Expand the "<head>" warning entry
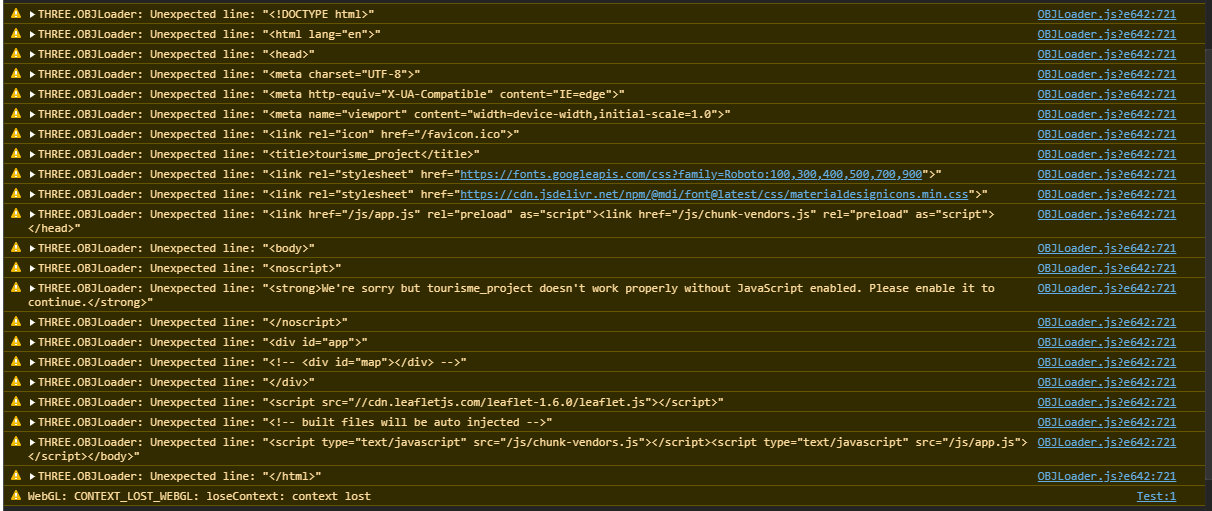Image resolution: width=1212 pixels, height=511 pixels. pos(32,54)
